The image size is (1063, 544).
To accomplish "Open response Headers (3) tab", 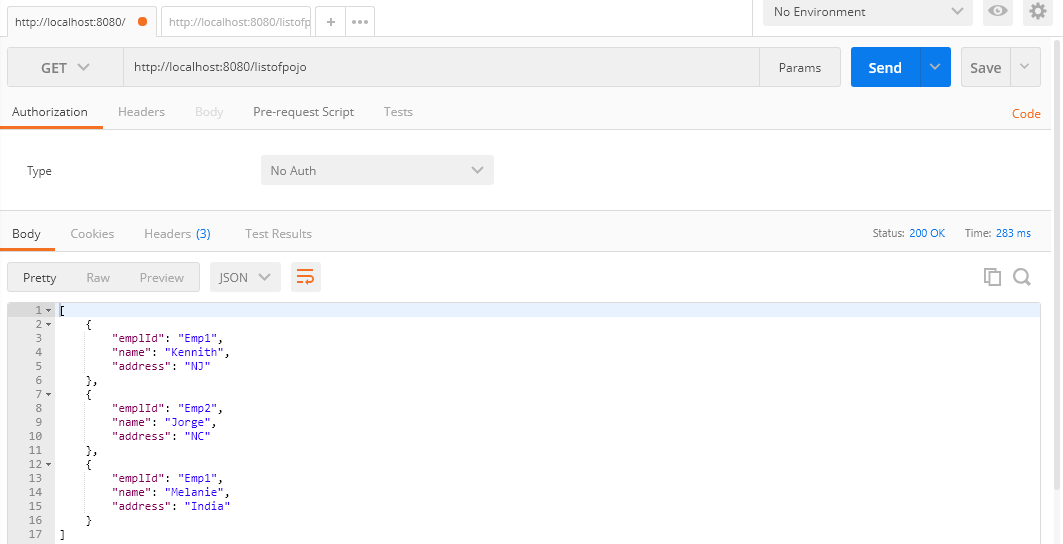I will pyautogui.click(x=177, y=234).
